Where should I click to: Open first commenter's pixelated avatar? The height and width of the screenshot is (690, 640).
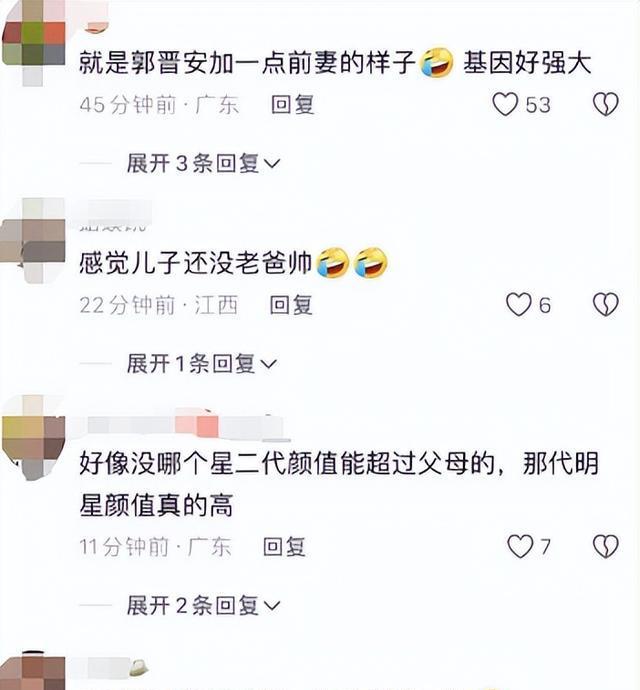click(33, 43)
